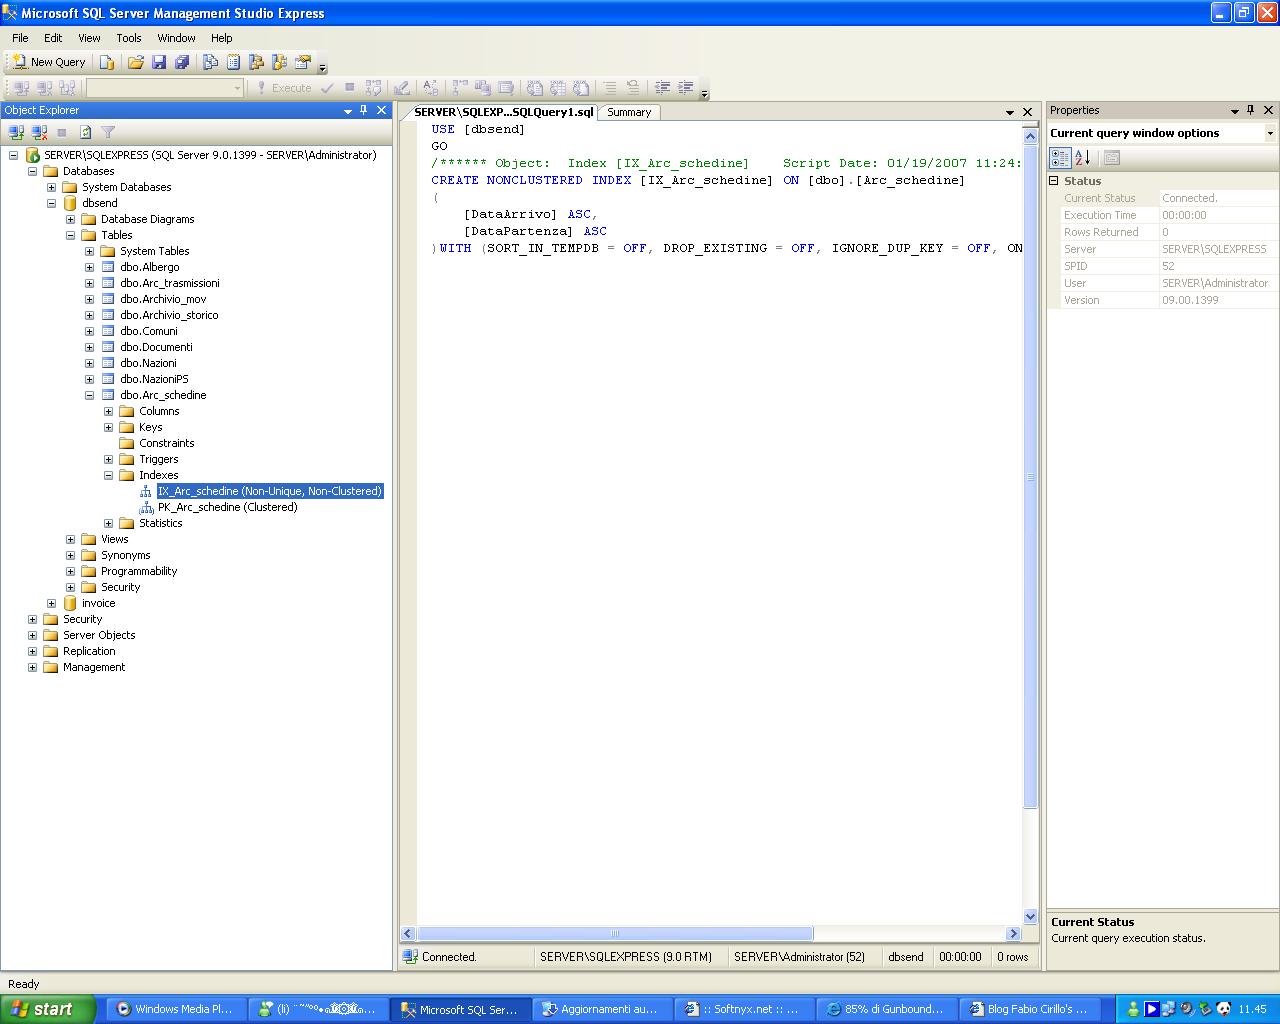Screen dimensions: 1280x1024
Task: Click the Disconnect icon in Object Explorer
Action: 39,132
